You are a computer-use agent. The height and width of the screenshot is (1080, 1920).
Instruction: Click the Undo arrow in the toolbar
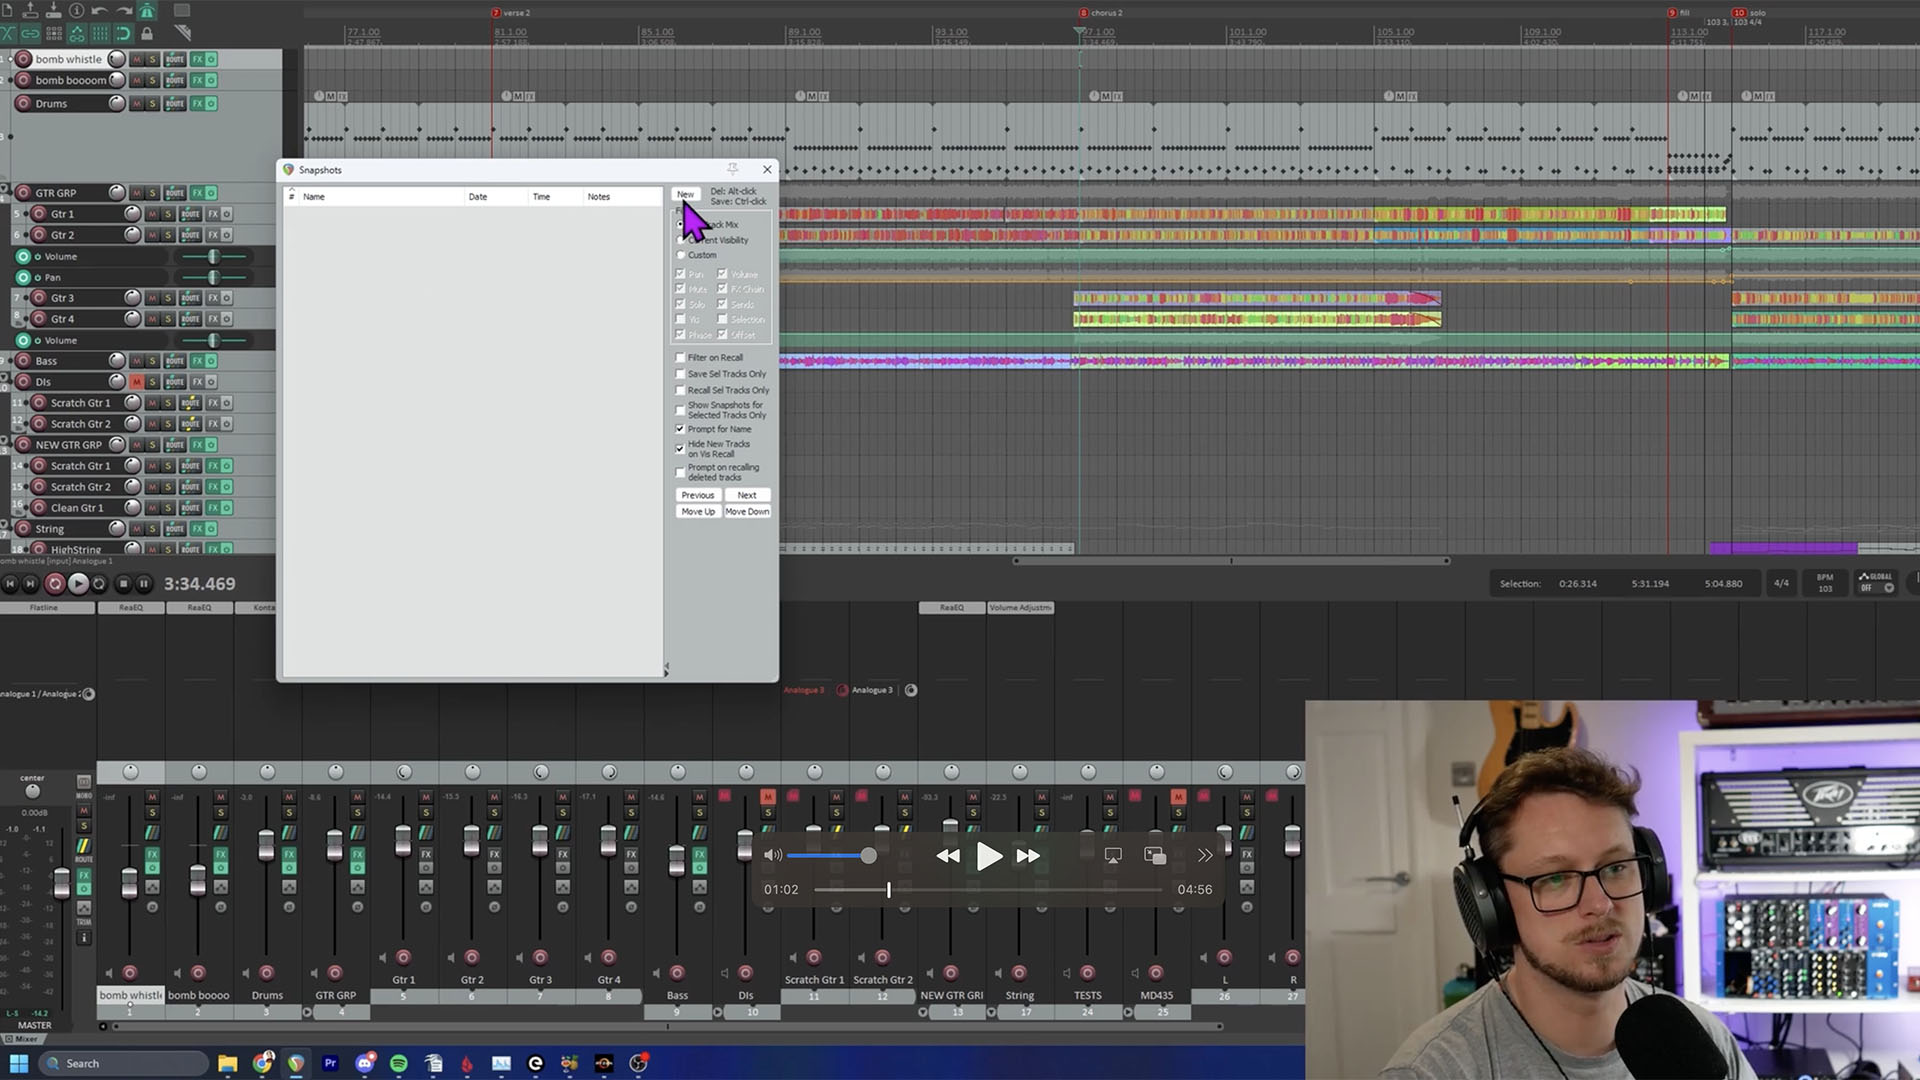point(99,11)
